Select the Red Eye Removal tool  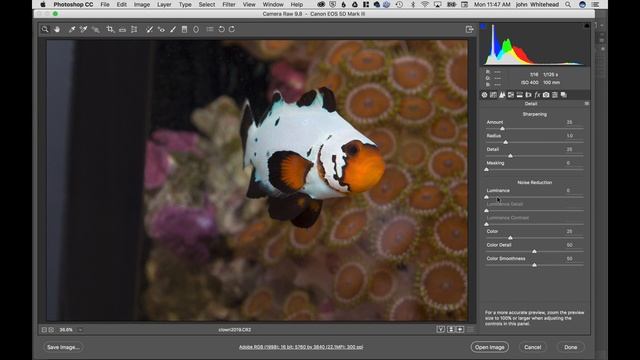coord(161,29)
